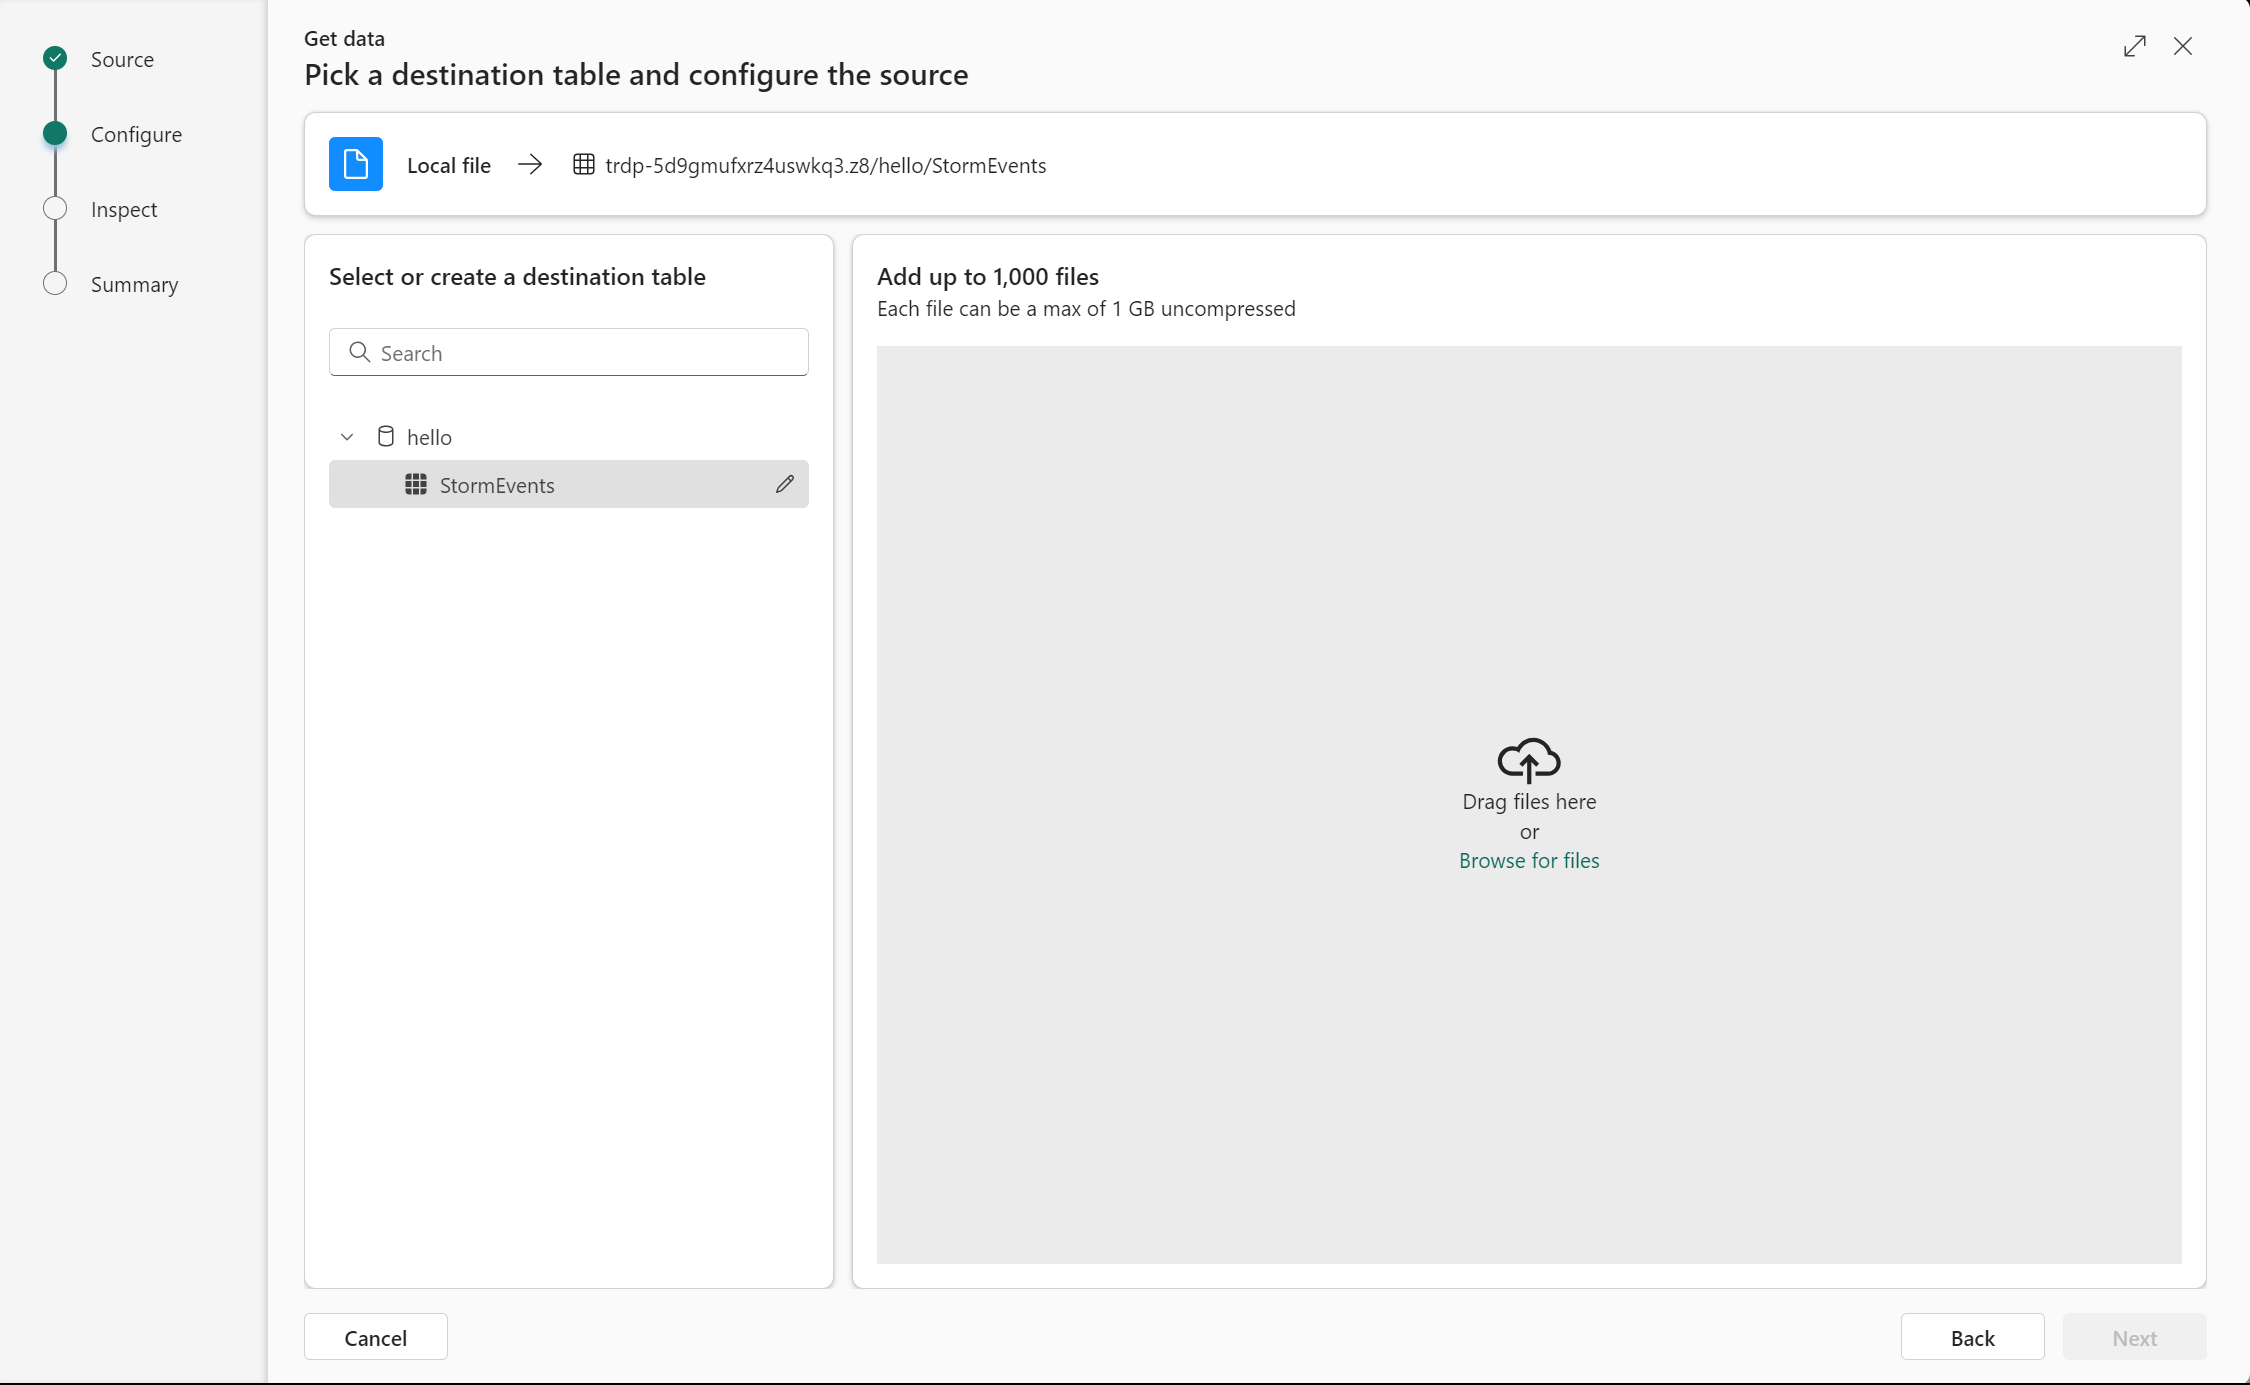Viewport: 2250px width, 1385px height.
Task: Click the Source step in left sidebar
Action: point(122,58)
